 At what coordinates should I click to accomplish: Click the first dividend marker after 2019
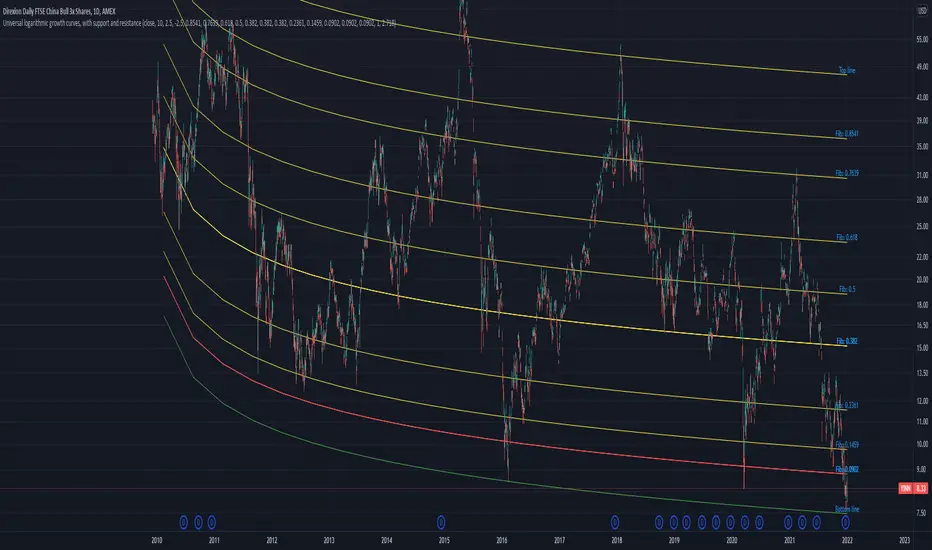687,523
